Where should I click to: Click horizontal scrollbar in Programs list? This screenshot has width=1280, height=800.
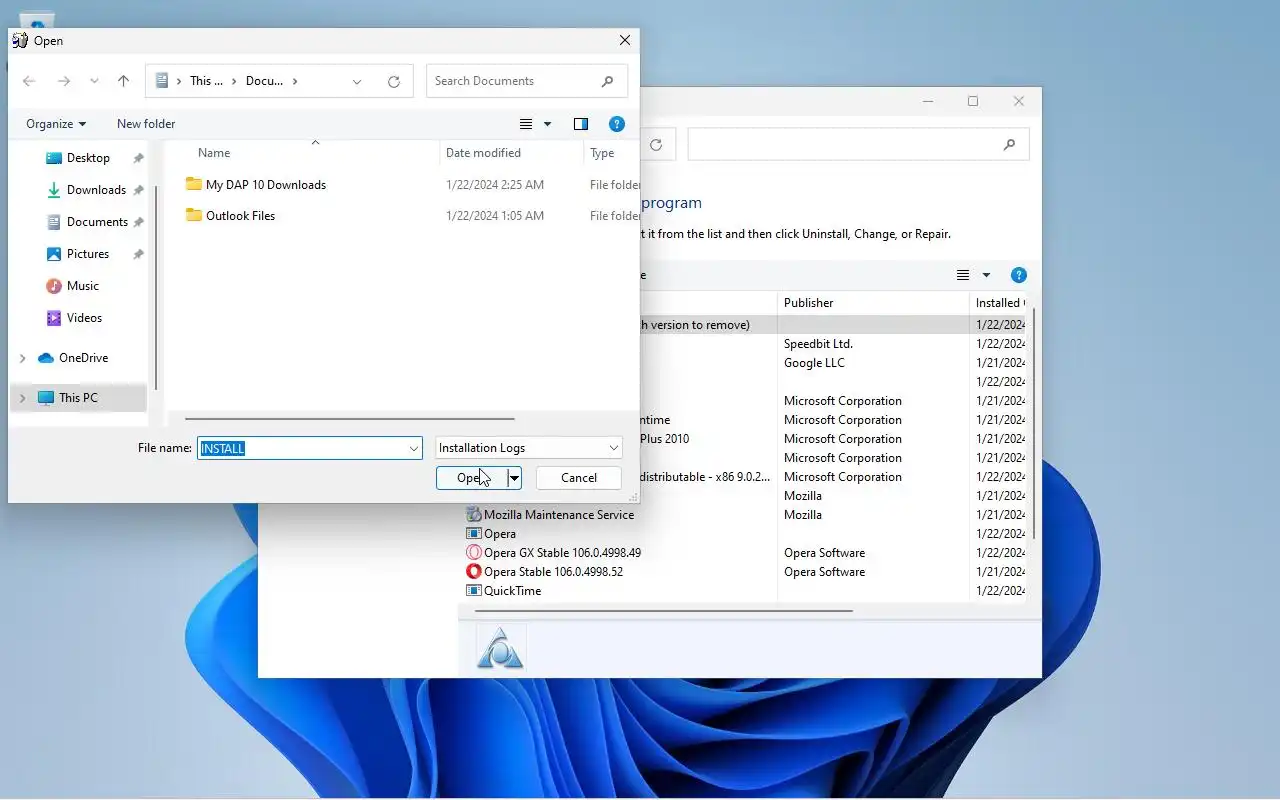(x=663, y=611)
